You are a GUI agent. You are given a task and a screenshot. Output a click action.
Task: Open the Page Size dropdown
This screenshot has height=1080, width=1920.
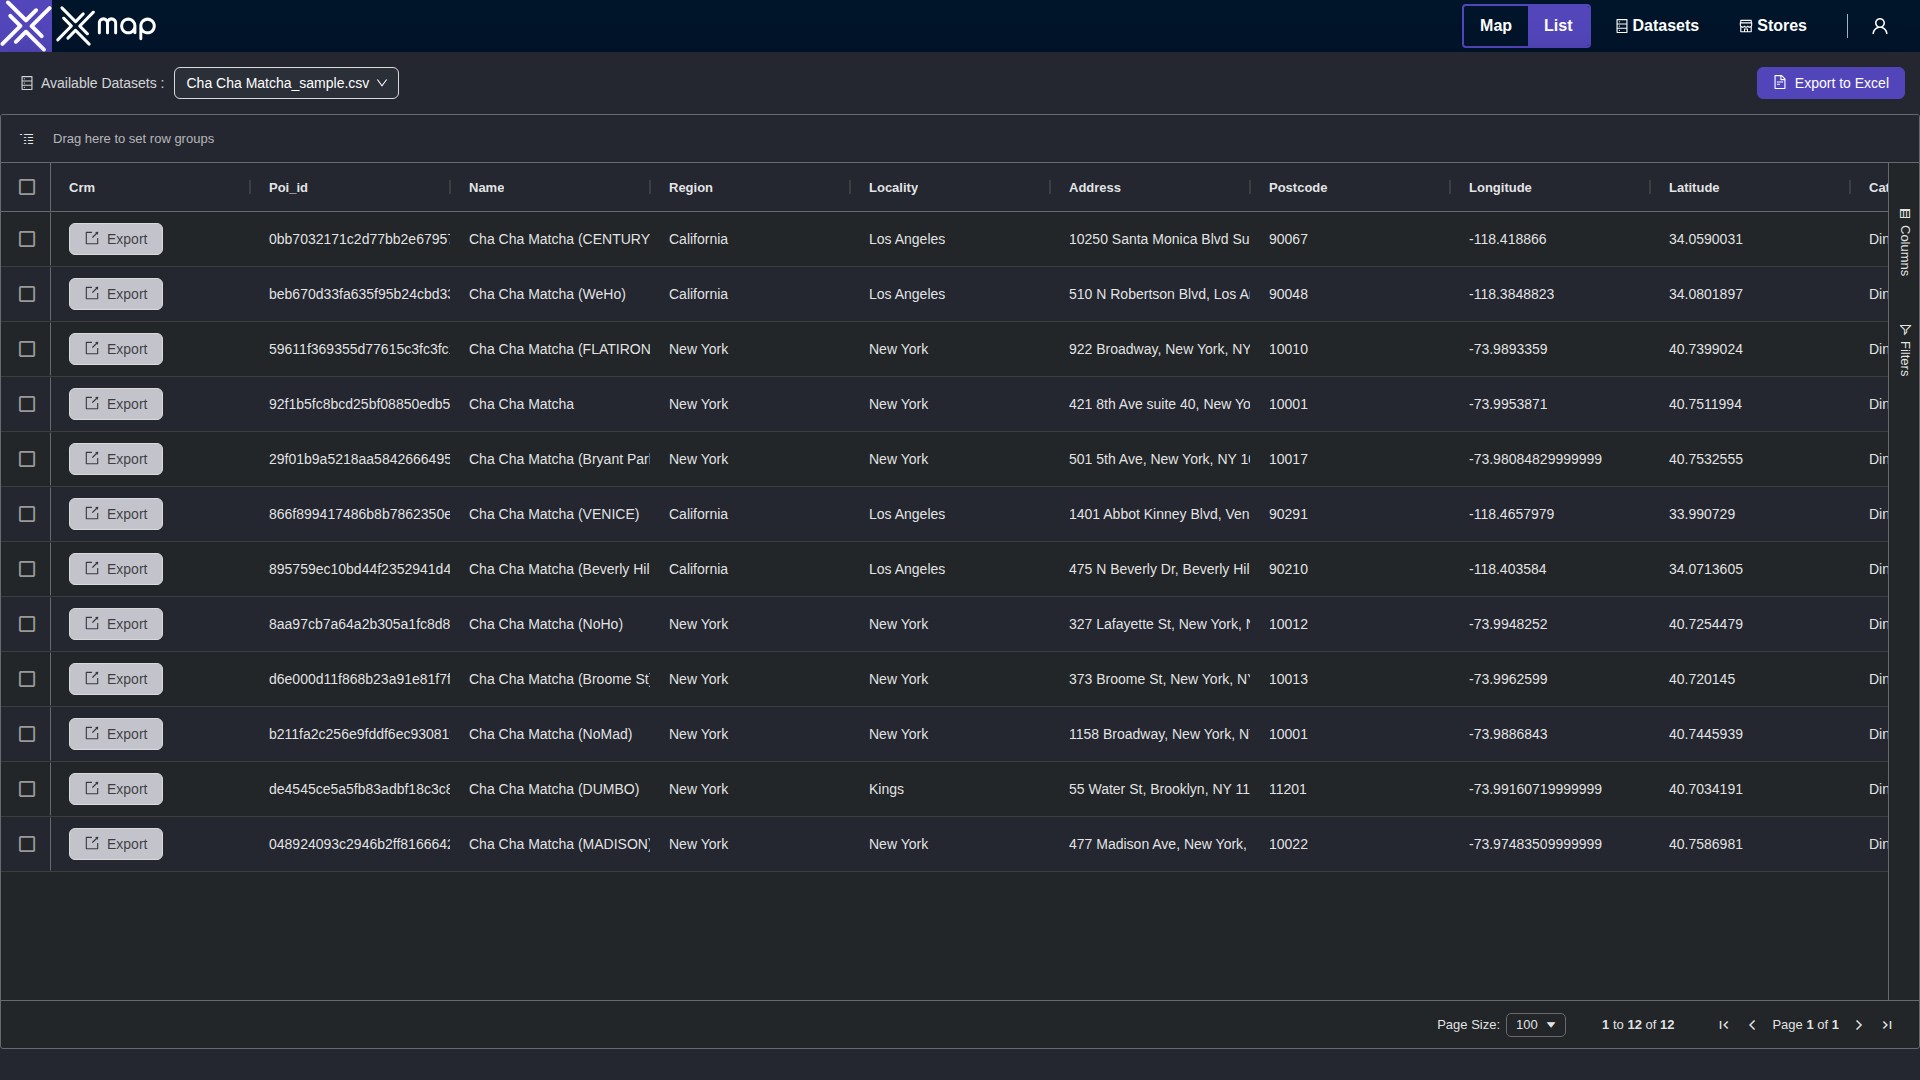[x=1535, y=1025]
